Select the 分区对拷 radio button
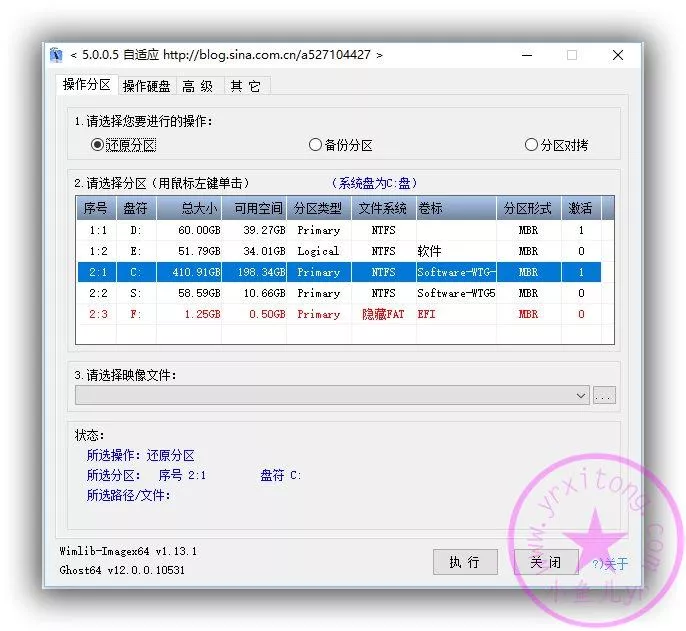 coord(531,145)
